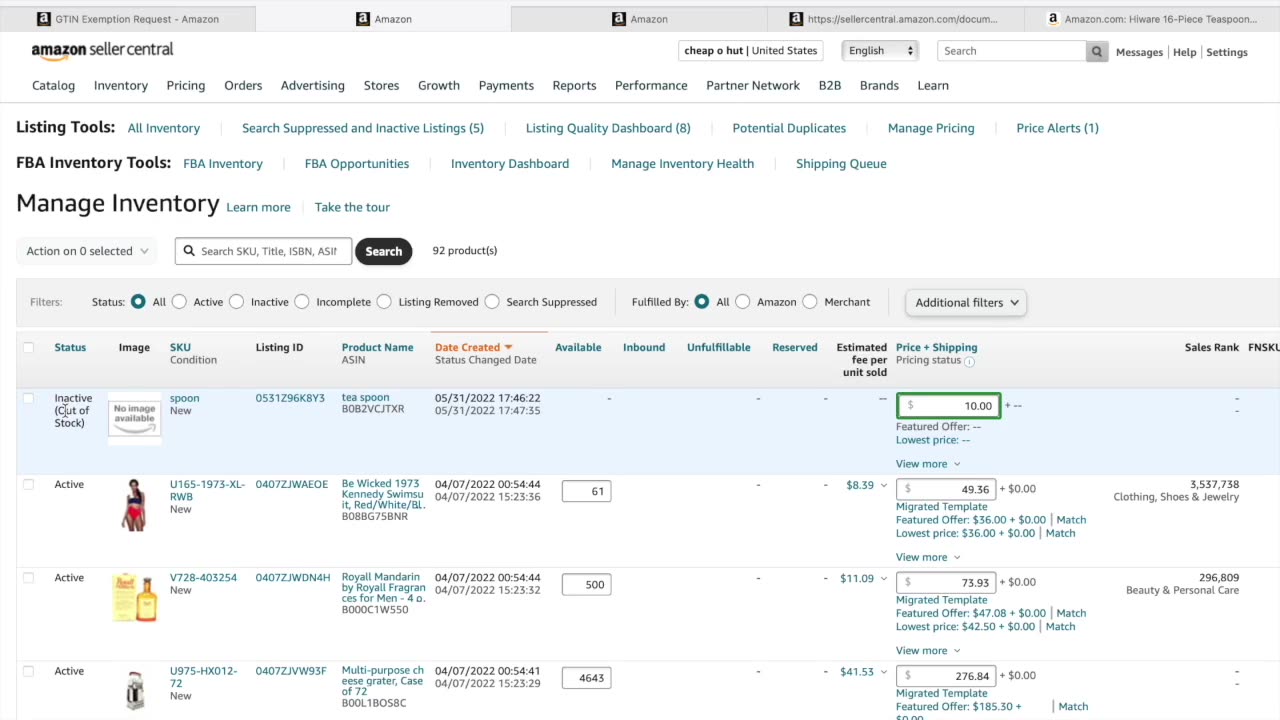Click Match next to Featured Offer $36.00
The height and width of the screenshot is (720, 1280).
point(1071,520)
